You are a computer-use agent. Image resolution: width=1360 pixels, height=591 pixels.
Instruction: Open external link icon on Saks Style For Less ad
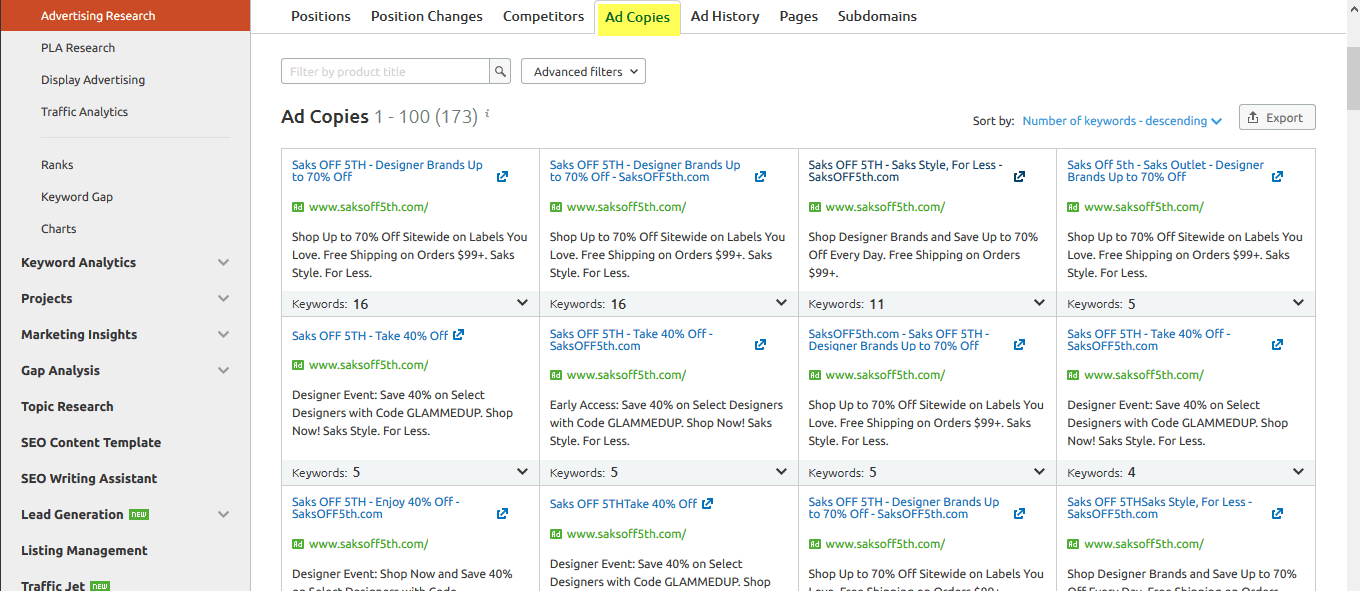[x=1018, y=176]
